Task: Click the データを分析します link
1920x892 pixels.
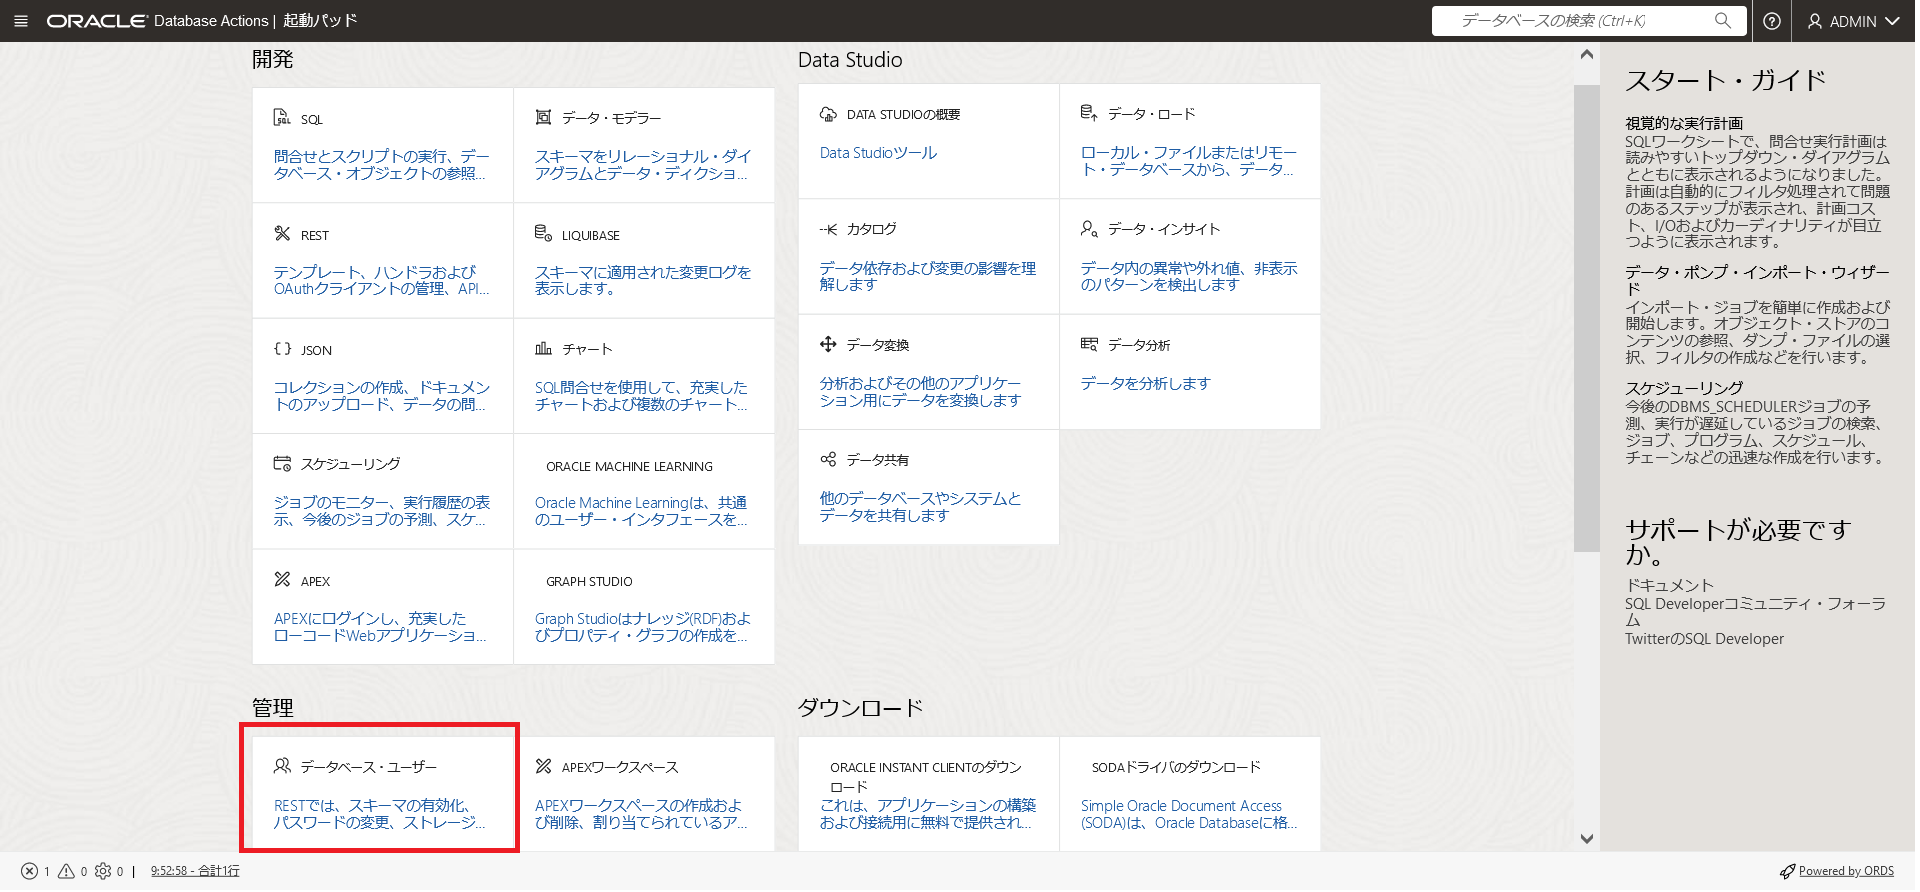Action: (1145, 383)
